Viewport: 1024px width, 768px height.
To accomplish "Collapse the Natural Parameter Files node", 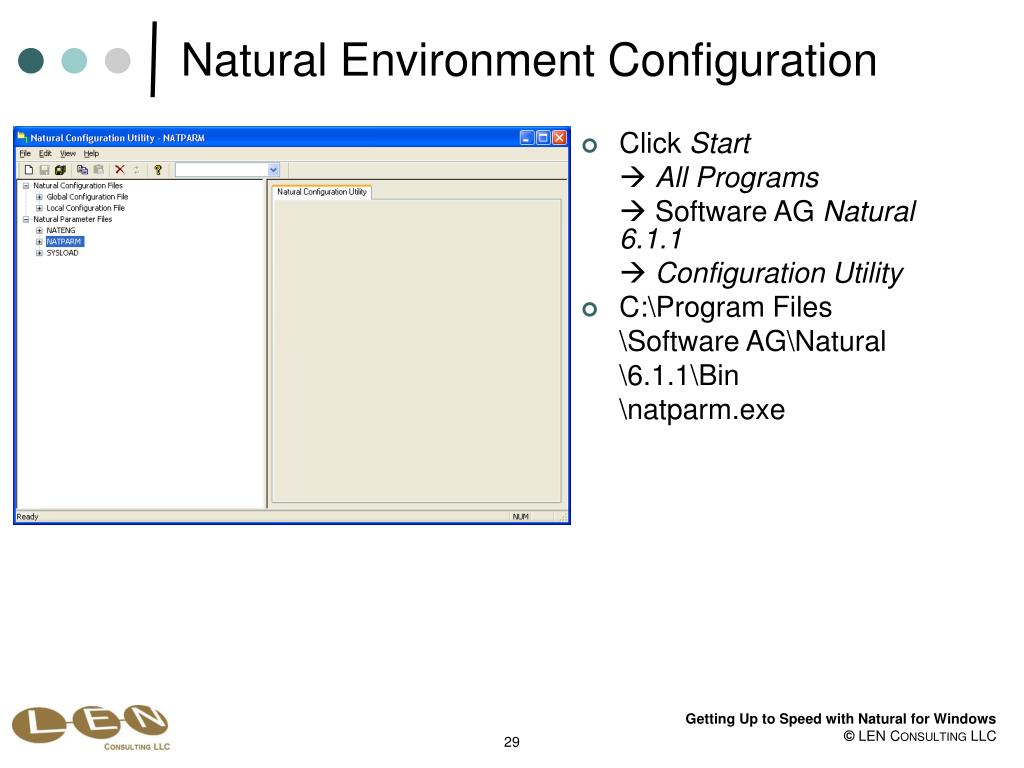I will tap(26, 219).
